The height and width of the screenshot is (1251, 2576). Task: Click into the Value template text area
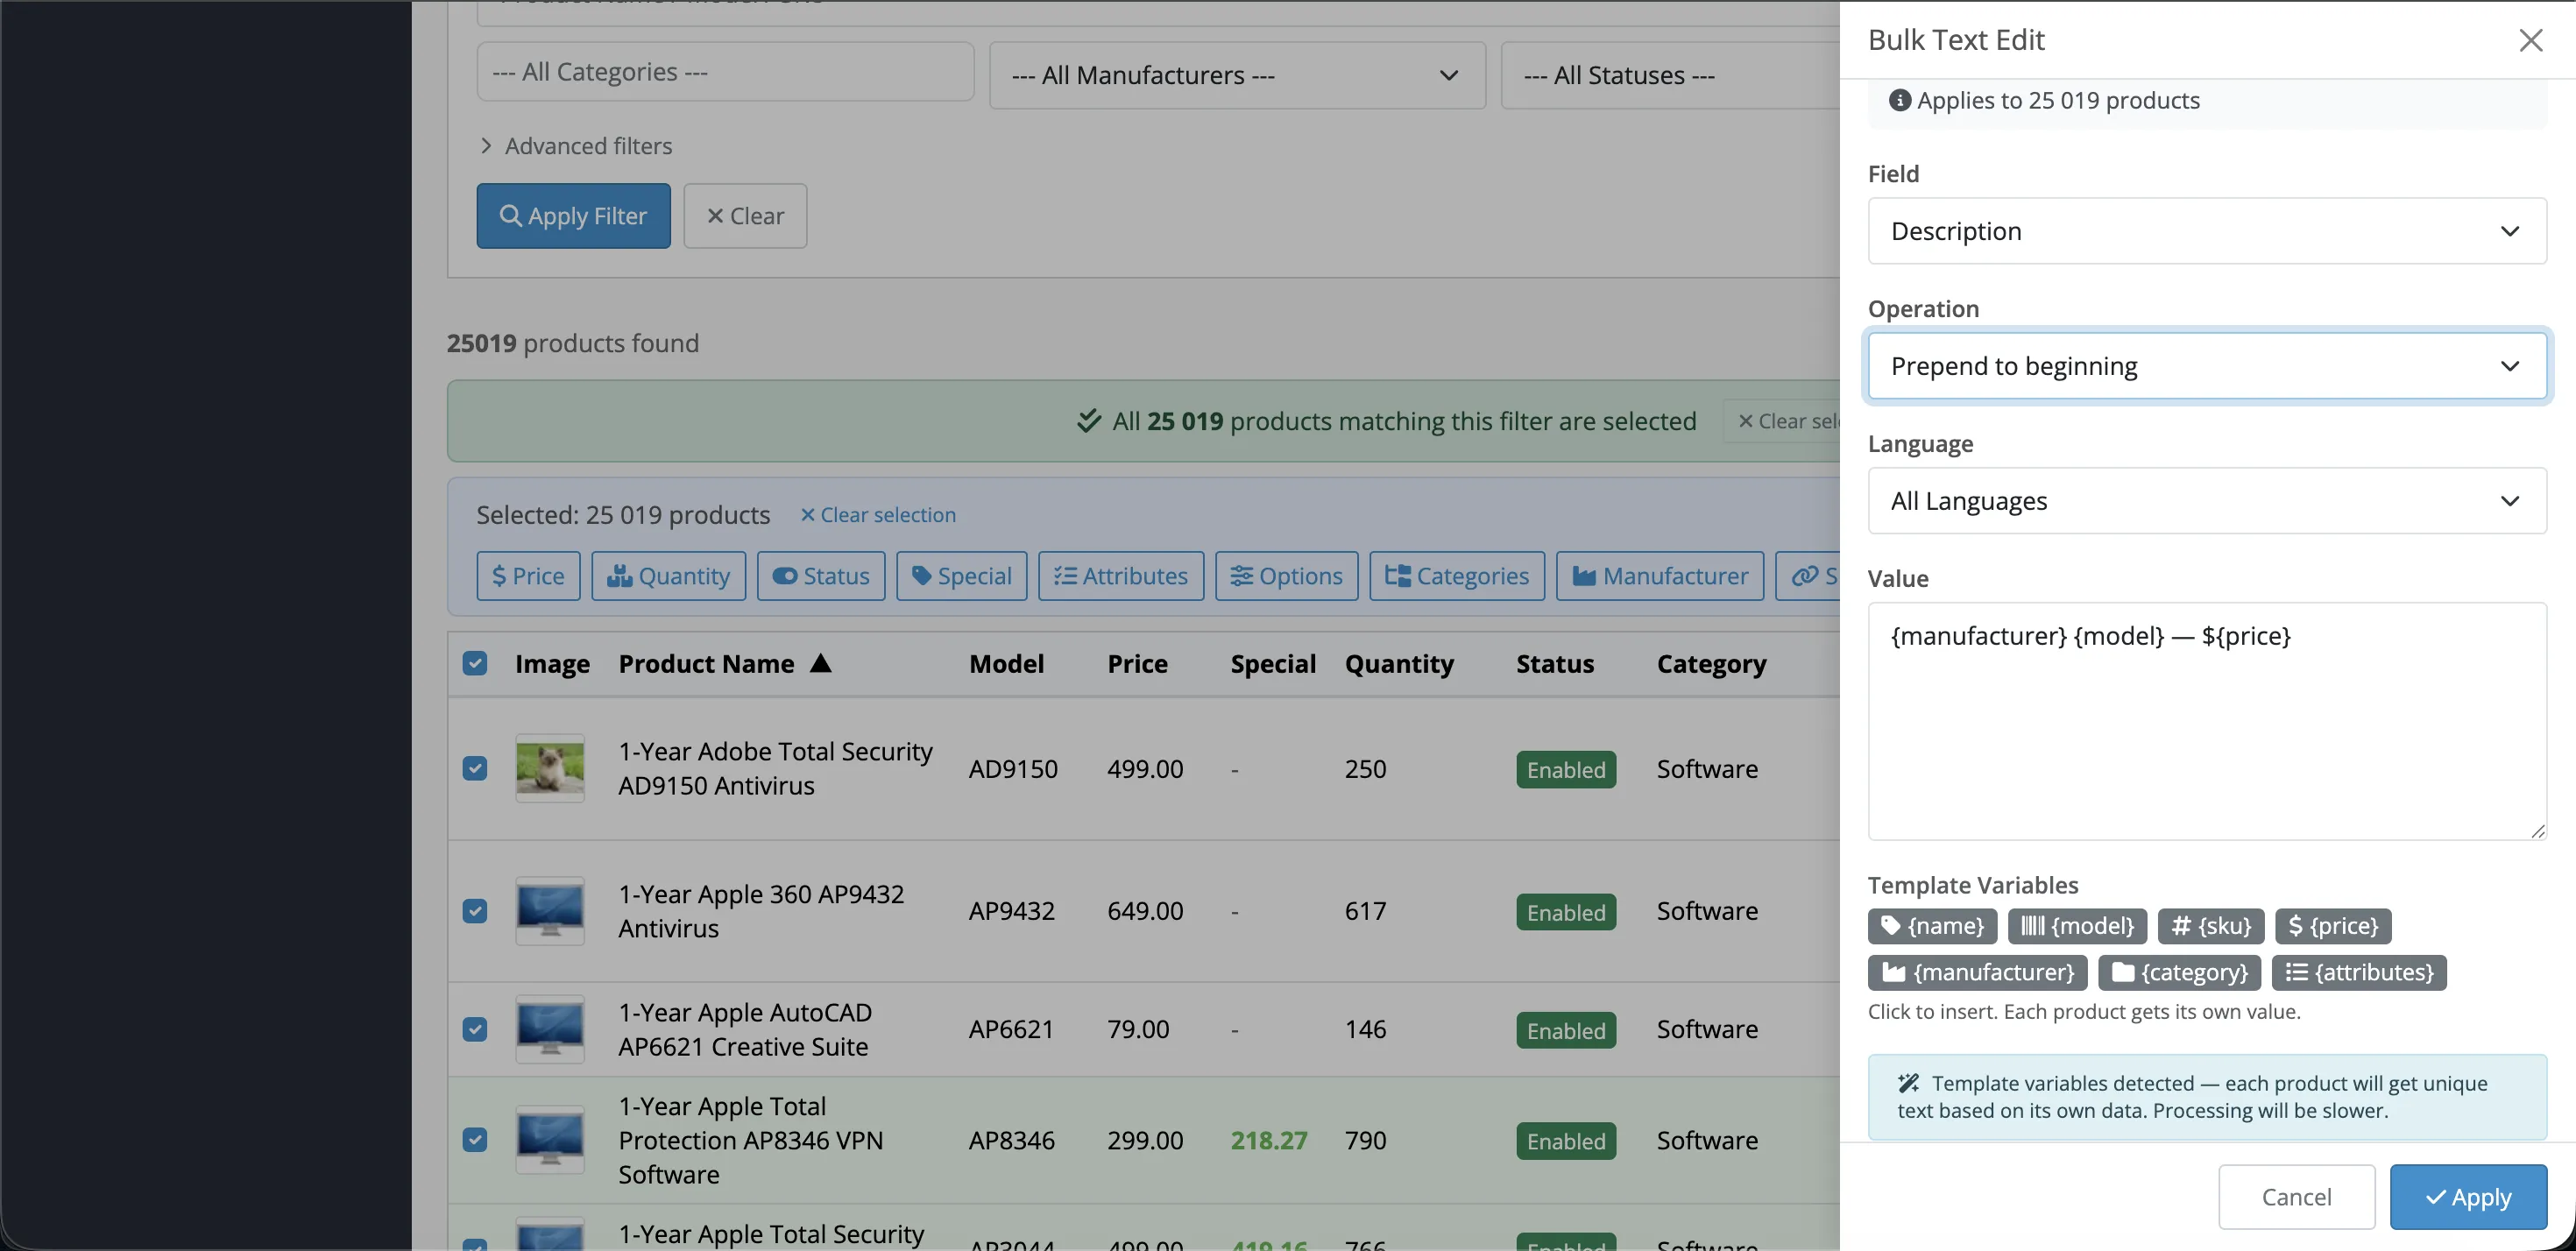click(x=2207, y=721)
